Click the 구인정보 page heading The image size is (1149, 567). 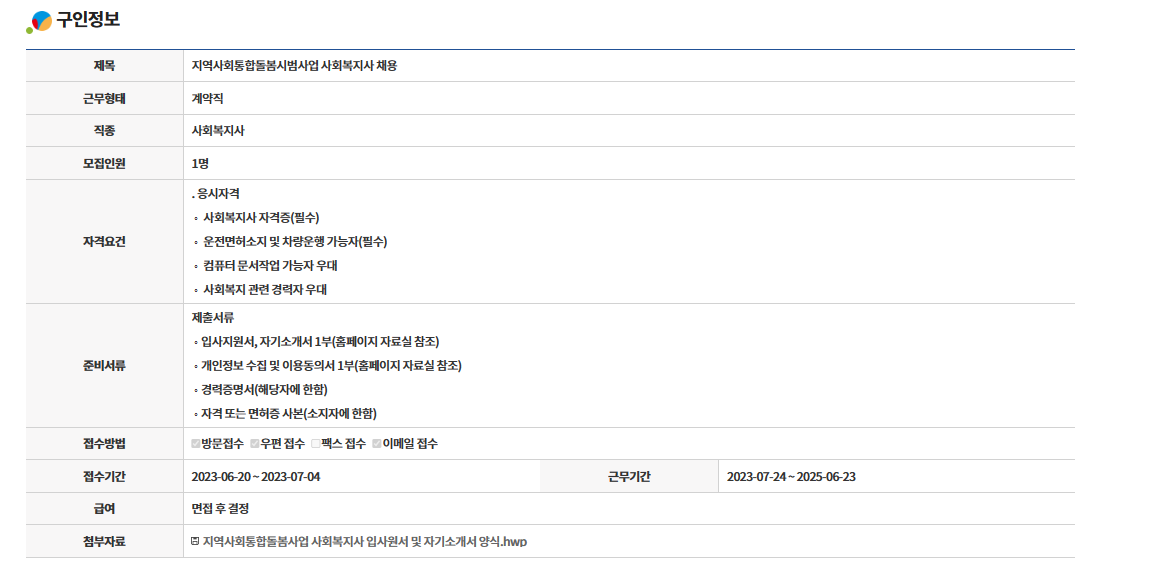pos(88,20)
